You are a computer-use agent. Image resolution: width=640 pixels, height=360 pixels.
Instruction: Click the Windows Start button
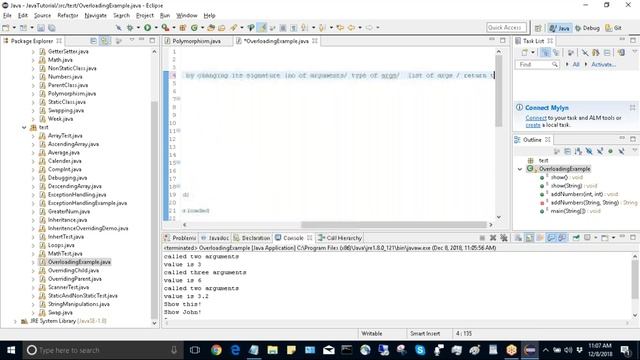[x=11, y=350]
